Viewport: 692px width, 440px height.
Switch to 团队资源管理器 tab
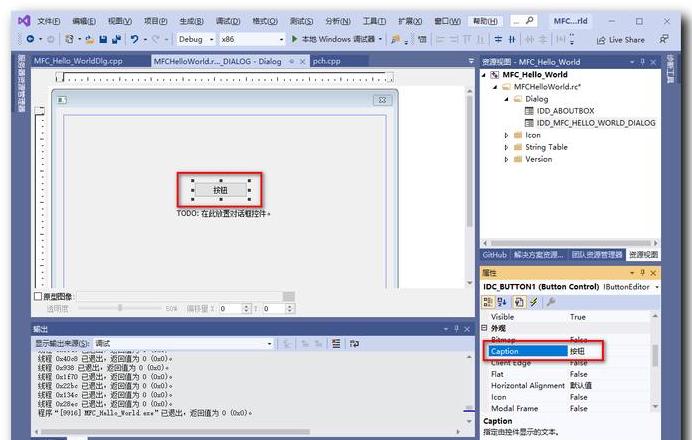pyautogui.click(x=597, y=255)
